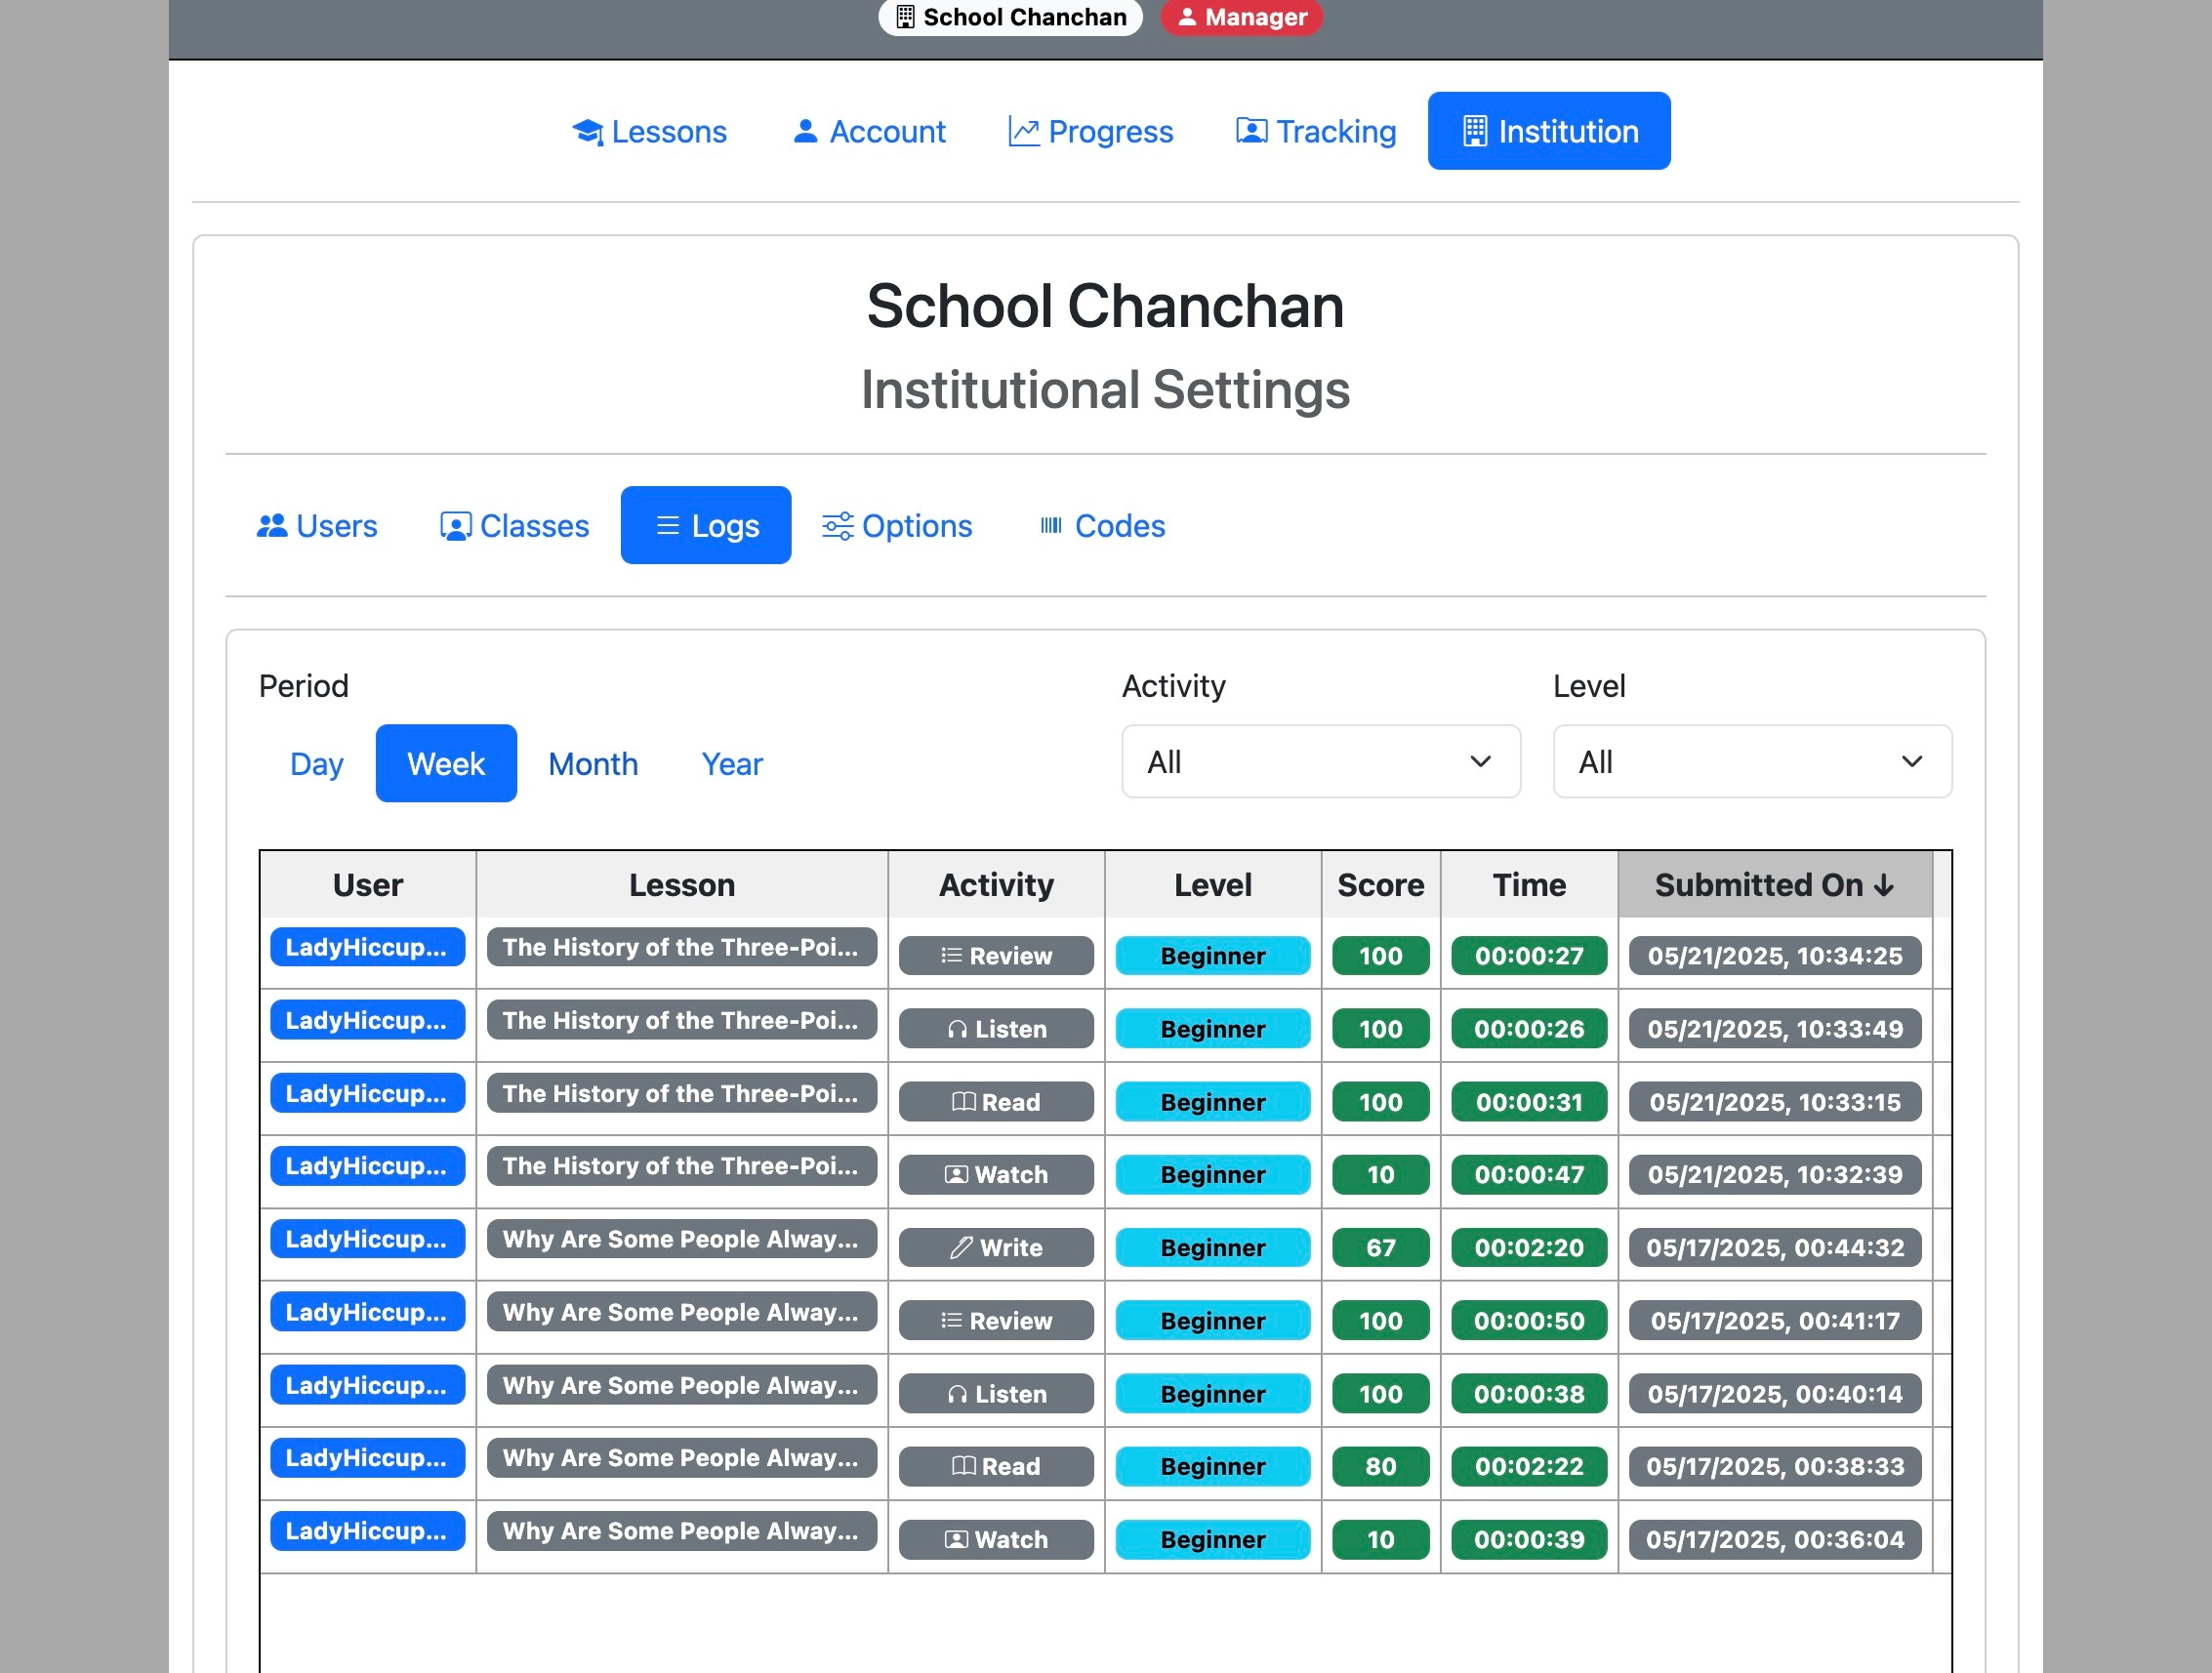This screenshot has width=2212, height=1673.
Task: Click the score 80 badge
Action: (x=1381, y=1467)
